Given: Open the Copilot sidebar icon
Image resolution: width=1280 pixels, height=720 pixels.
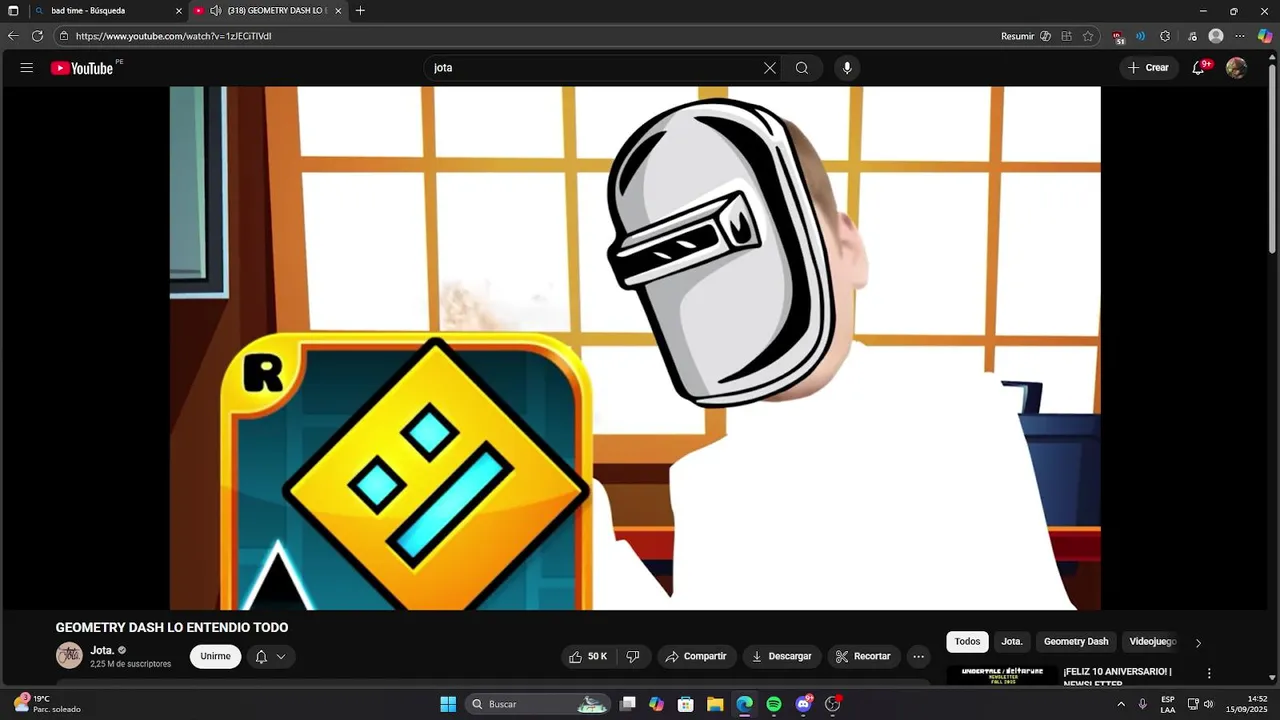Looking at the screenshot, I should [x=1265, y=36].
